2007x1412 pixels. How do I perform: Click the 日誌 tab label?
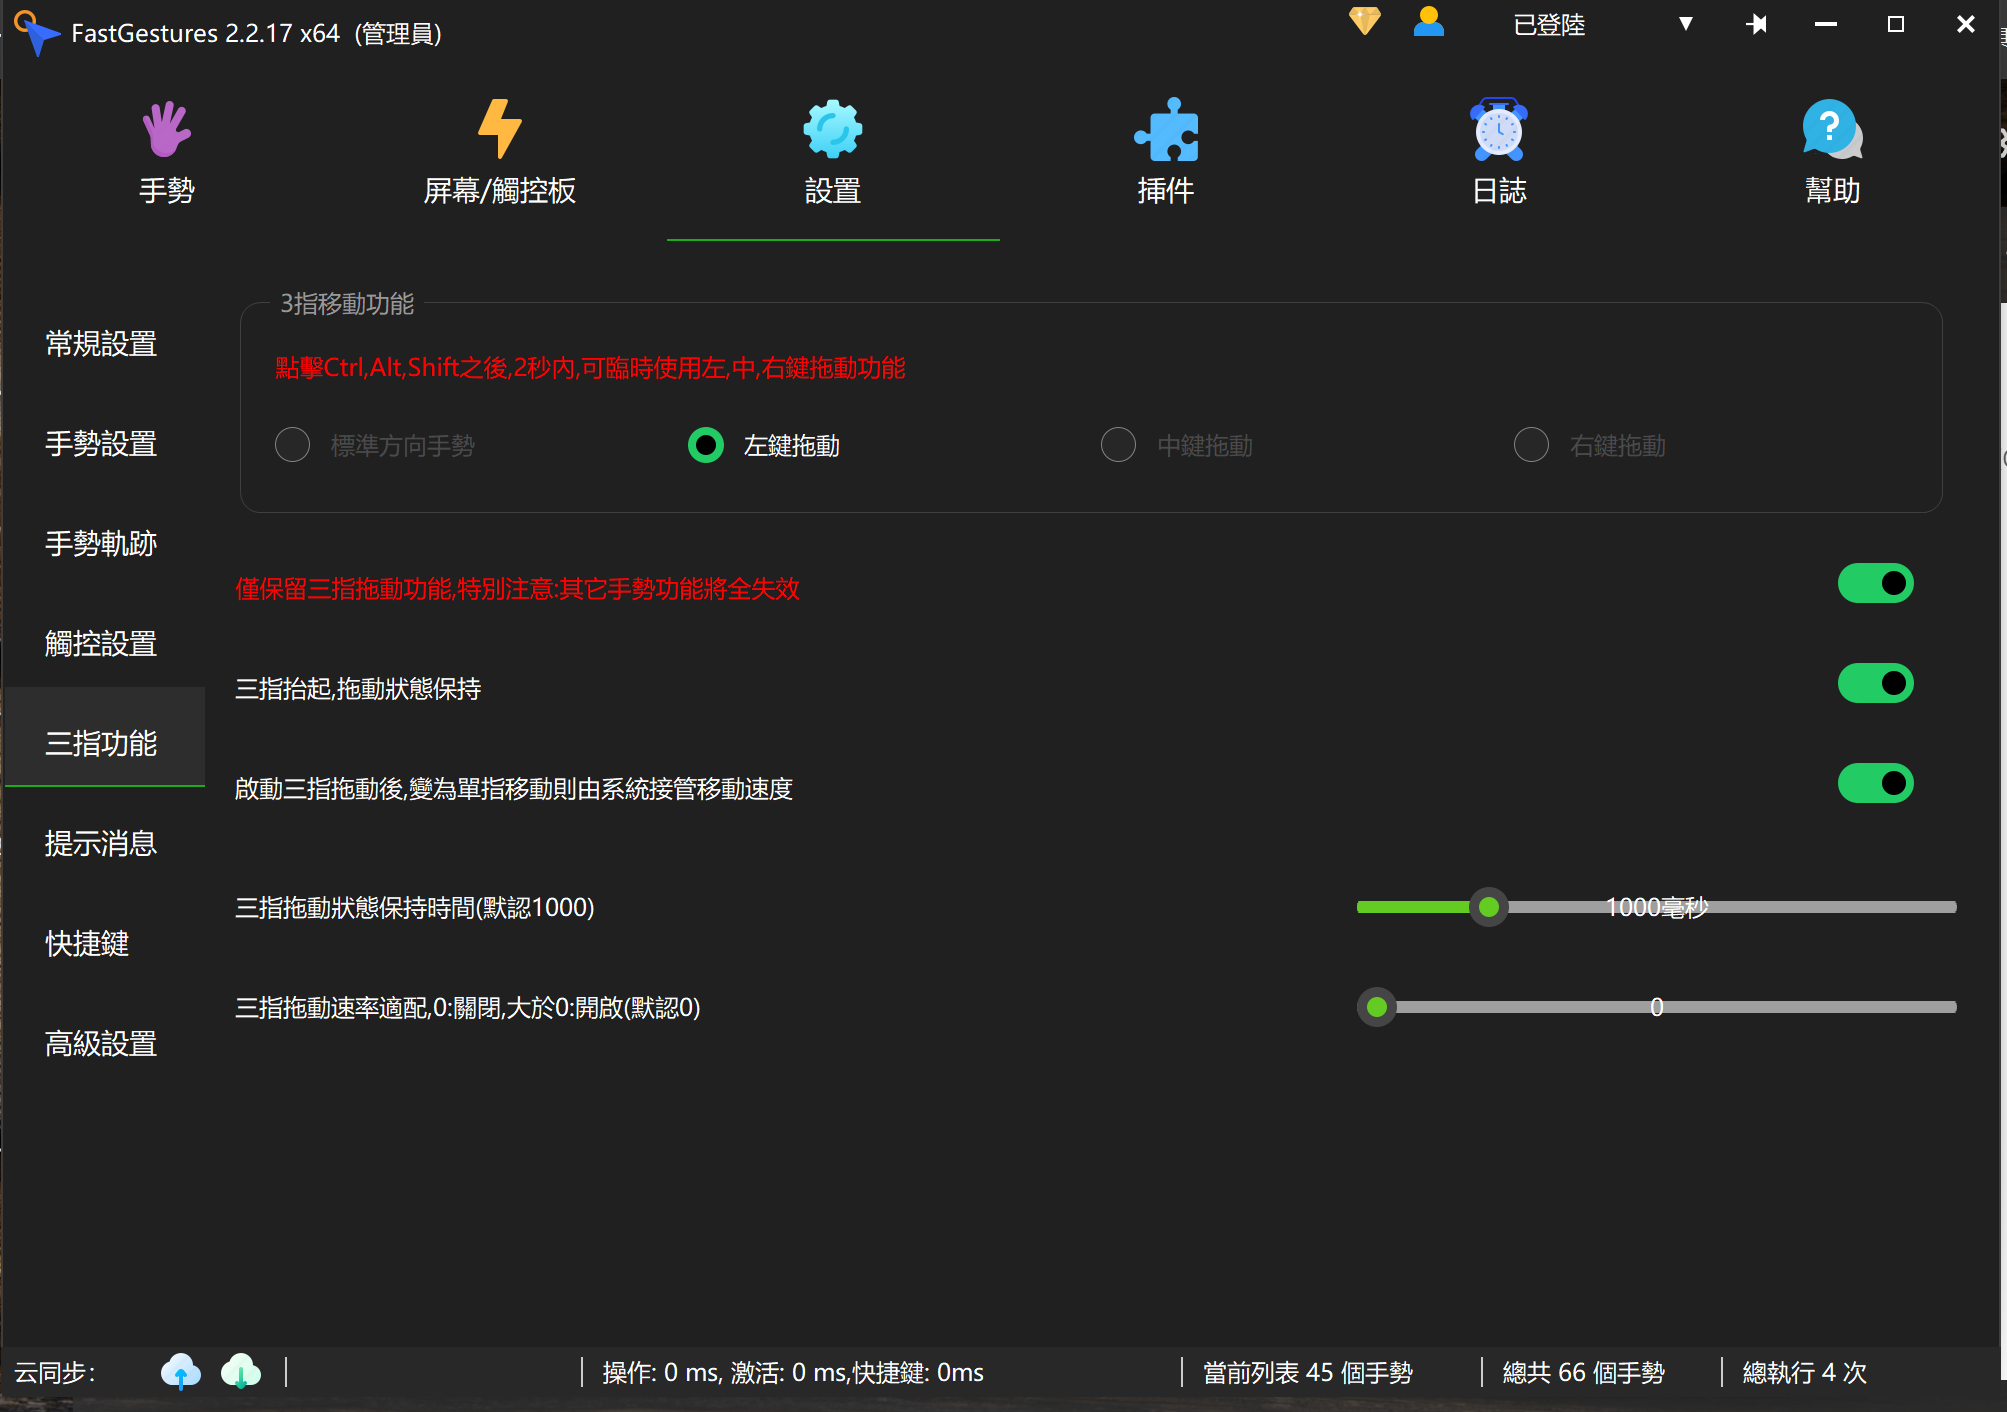tap(1499, 191)
